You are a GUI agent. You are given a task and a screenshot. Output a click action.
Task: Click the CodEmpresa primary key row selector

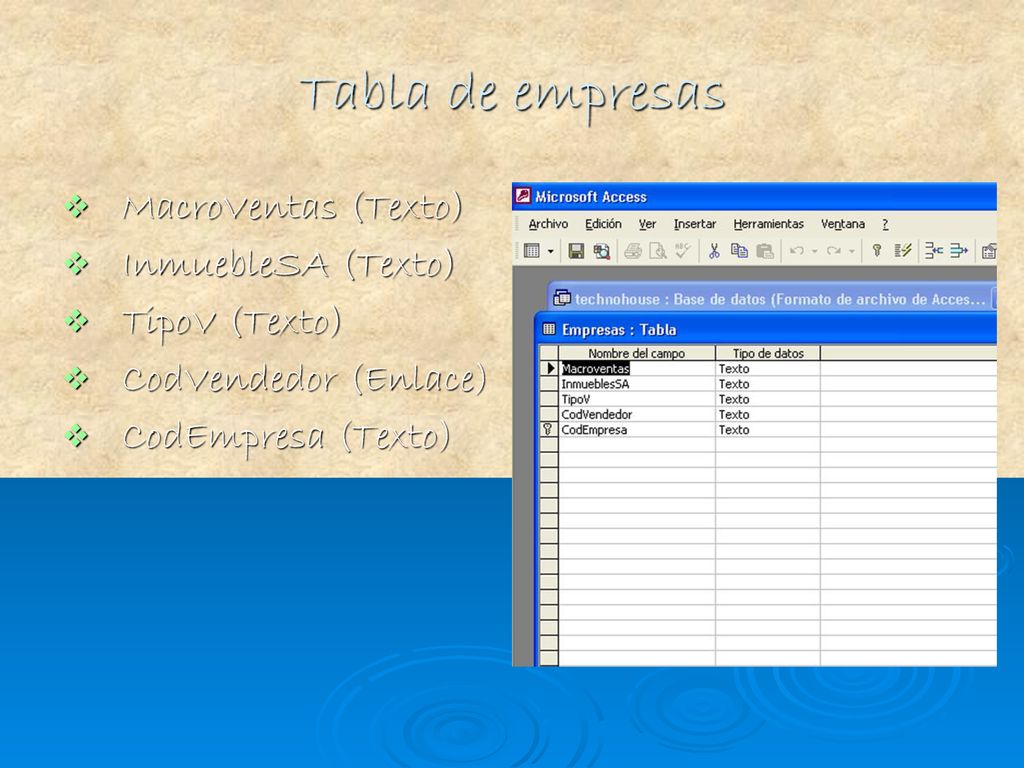[x=549, y=430]
